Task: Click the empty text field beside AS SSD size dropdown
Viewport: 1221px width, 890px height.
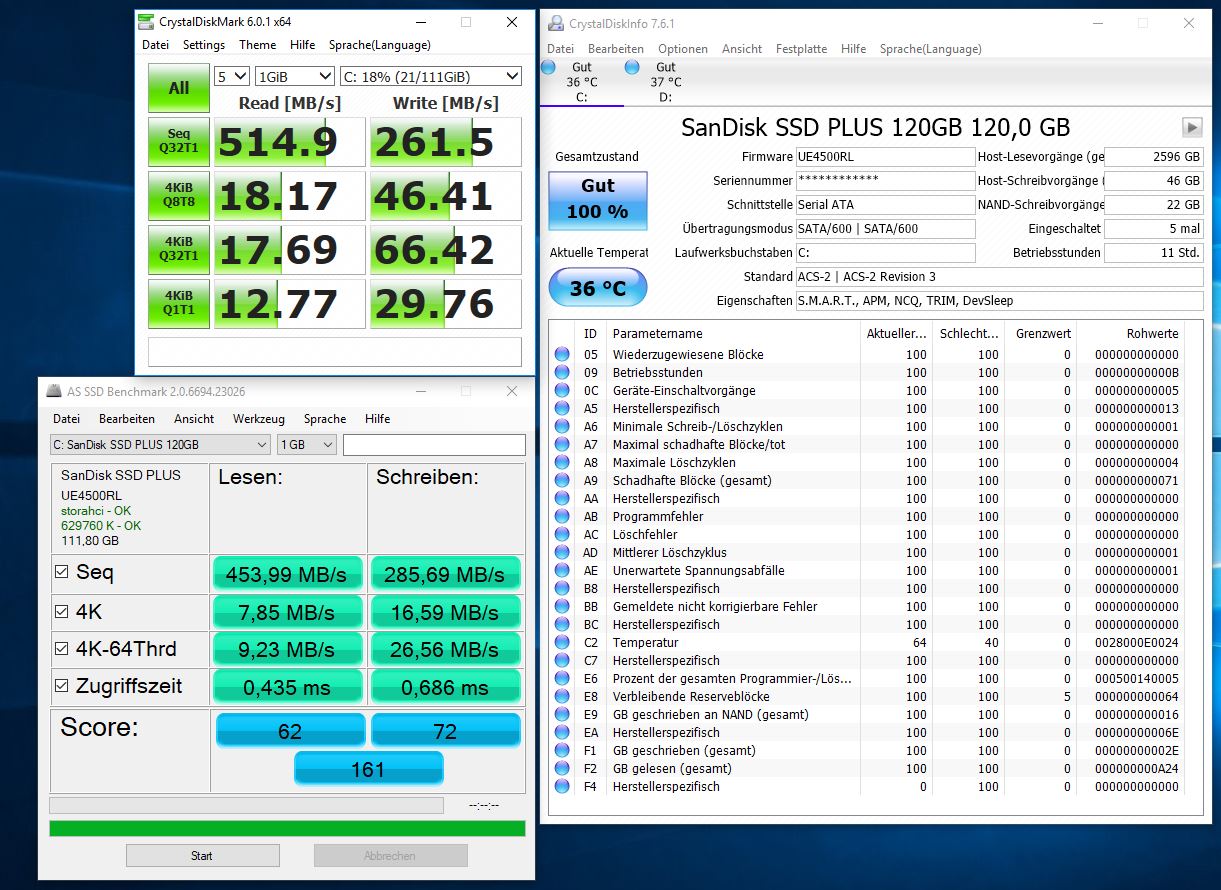Action: [434, 444]
